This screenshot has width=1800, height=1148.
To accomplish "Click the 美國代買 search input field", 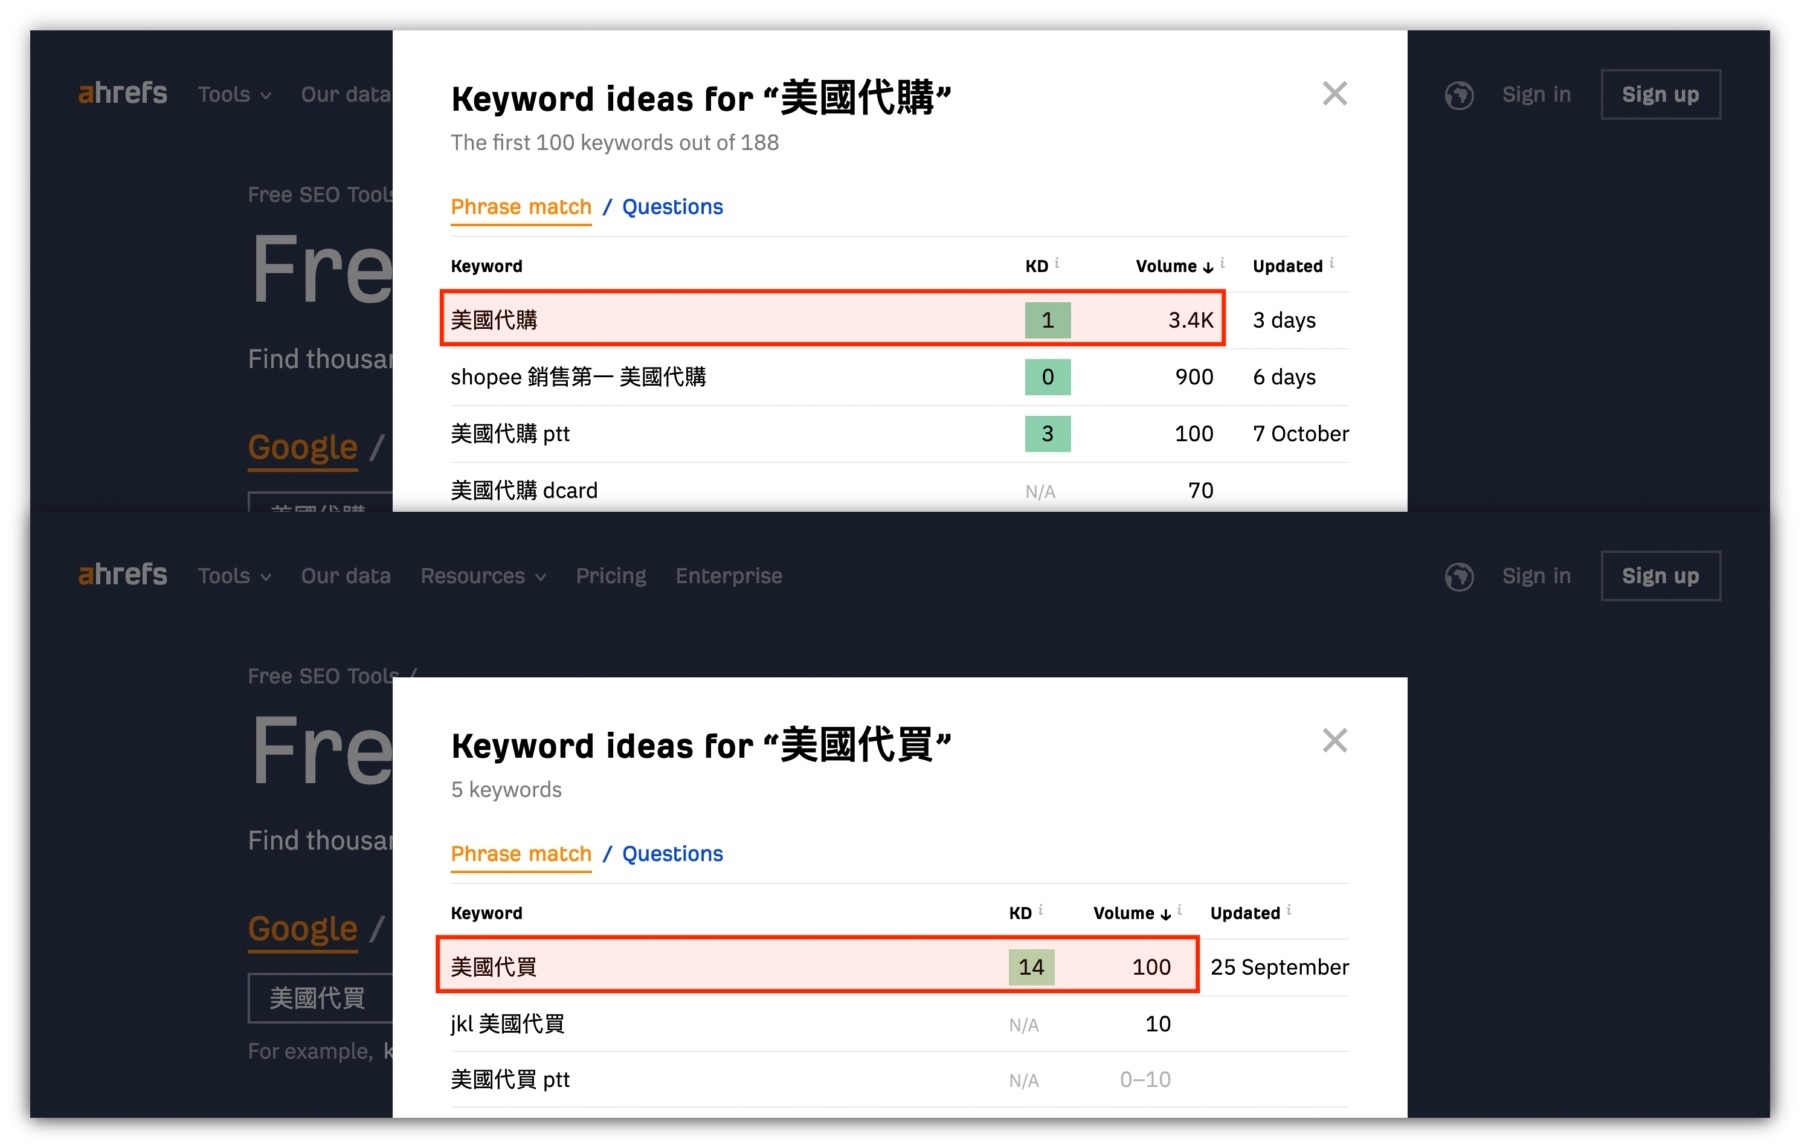I will coord(320,998).
